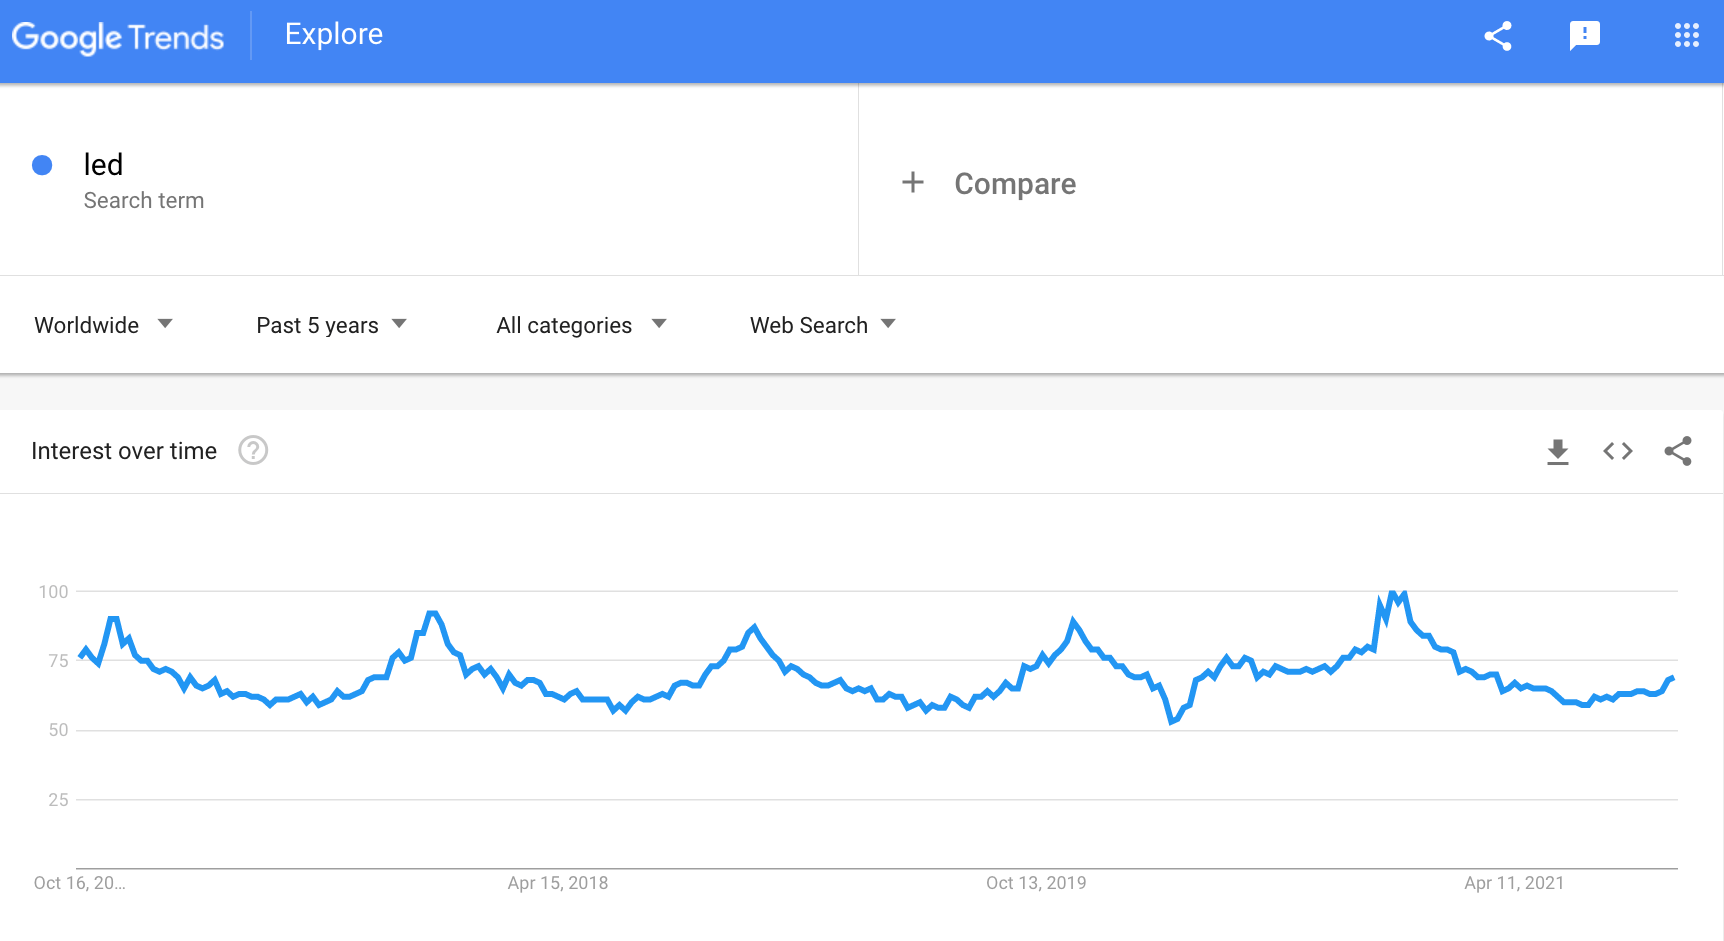Open the Worldwide region dropdown
This screenshot has width=1724, height=941.
(104, 325)
